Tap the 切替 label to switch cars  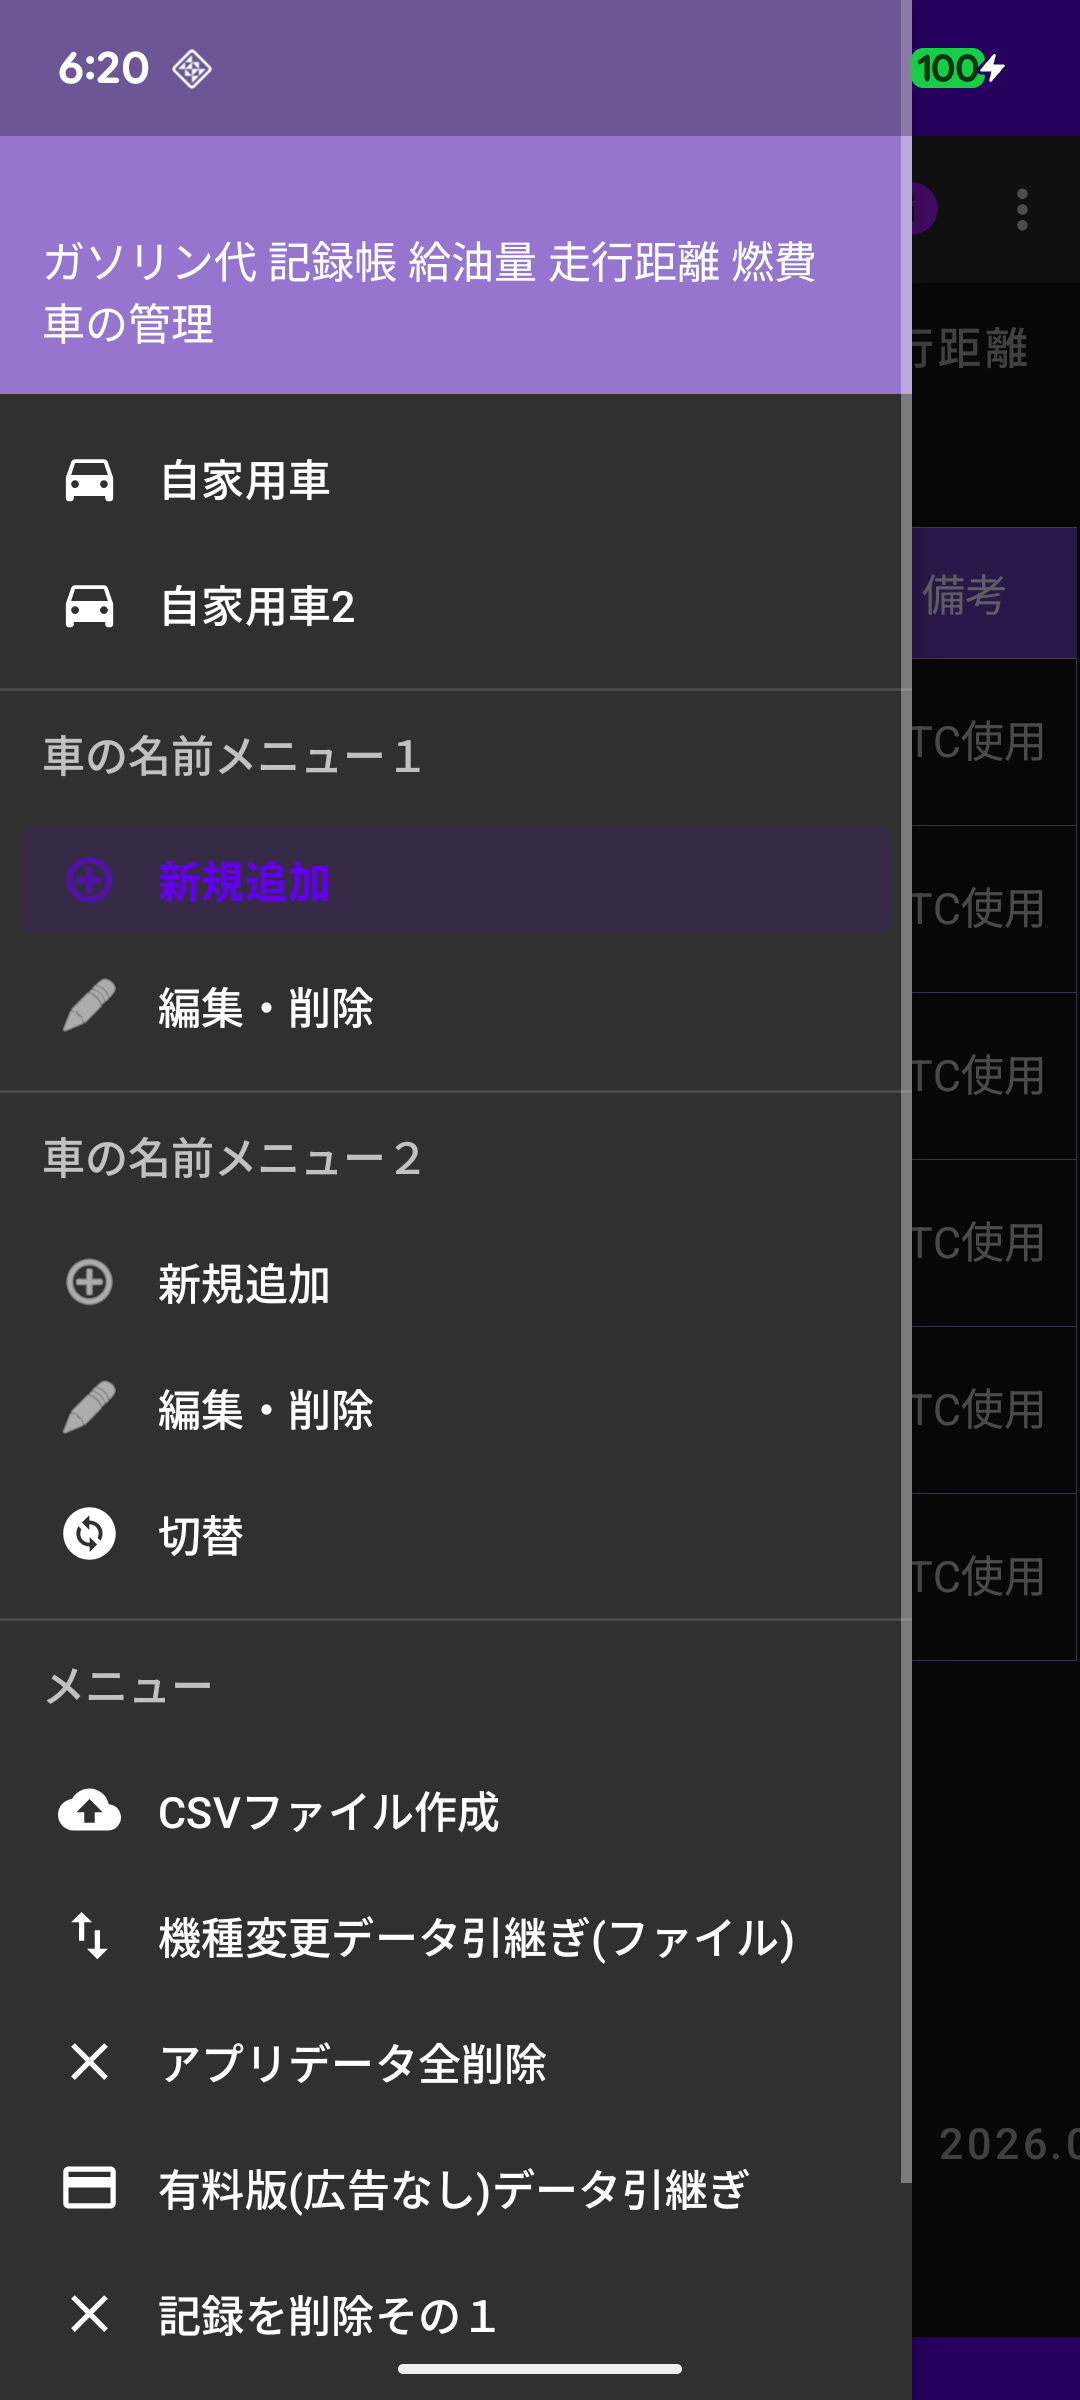click(200, 1535)
